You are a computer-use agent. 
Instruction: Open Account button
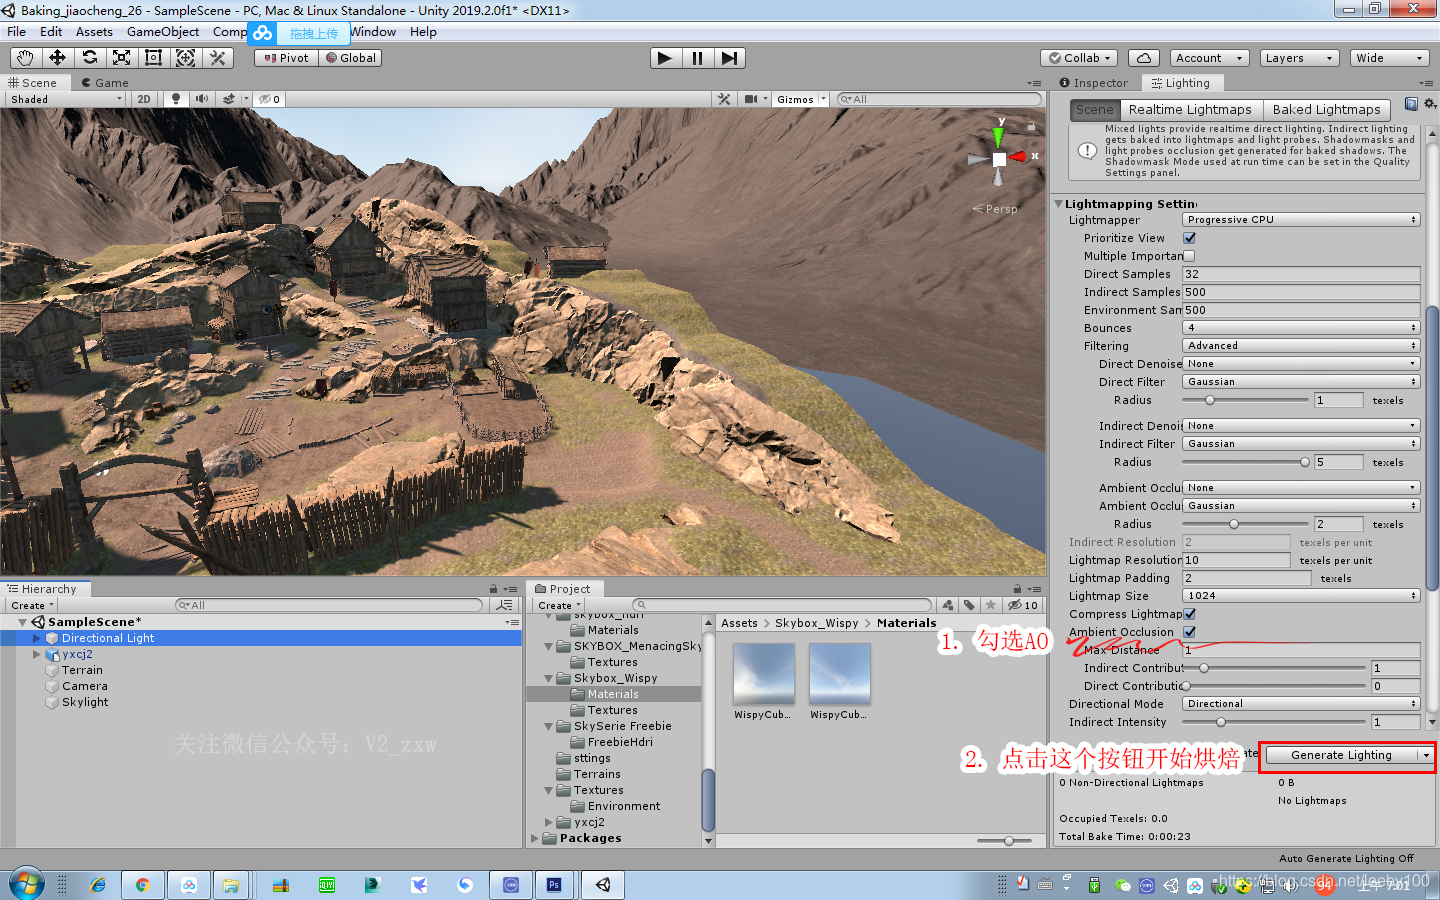coord(1209,58)
